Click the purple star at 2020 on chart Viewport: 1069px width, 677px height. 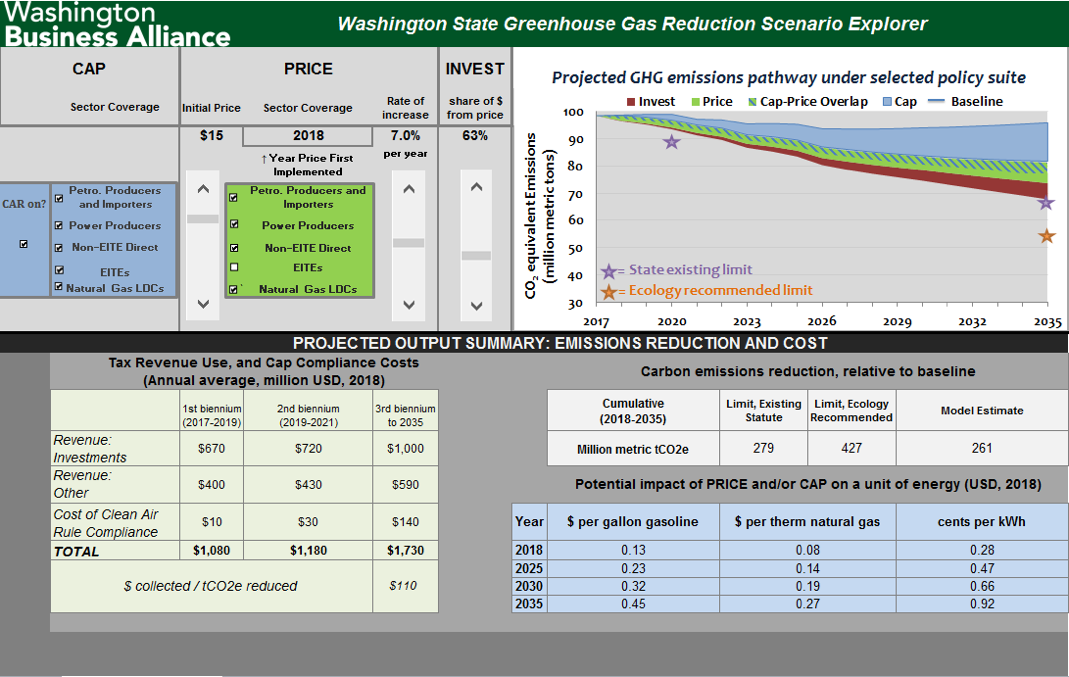coord(671,142)
